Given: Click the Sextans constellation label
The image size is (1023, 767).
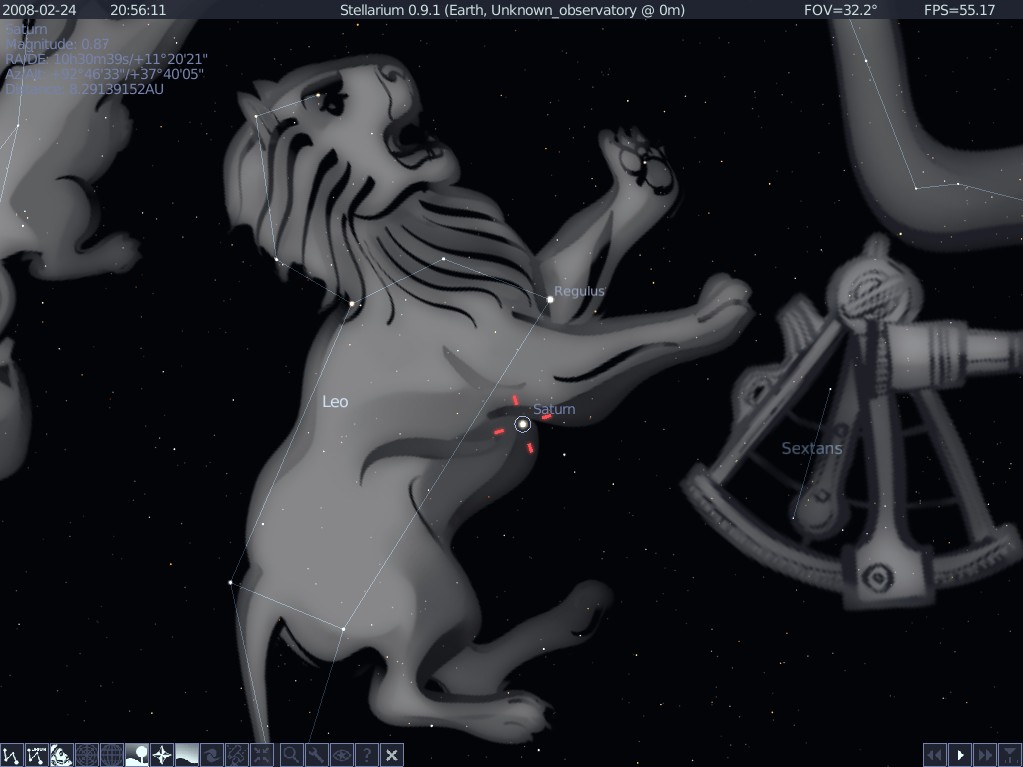Looking at the screenshot, I should pos(812,448).
